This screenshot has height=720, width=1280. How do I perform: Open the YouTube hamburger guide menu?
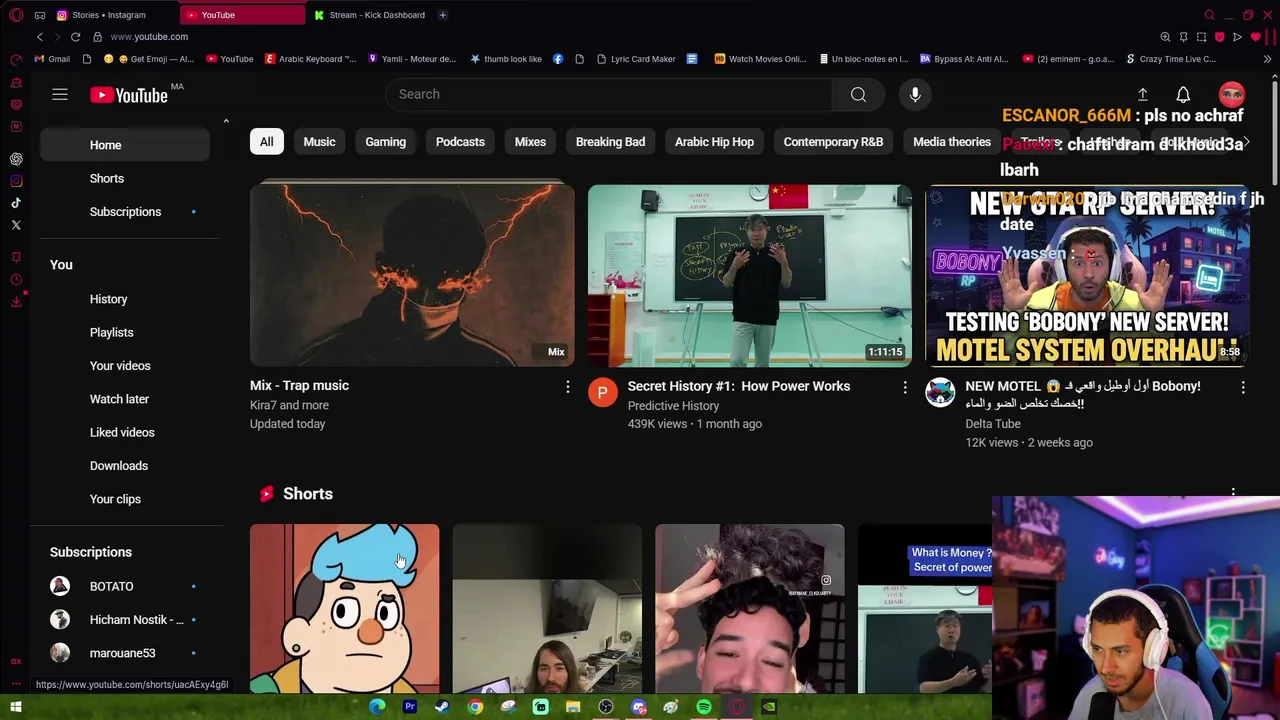[60, 94]
